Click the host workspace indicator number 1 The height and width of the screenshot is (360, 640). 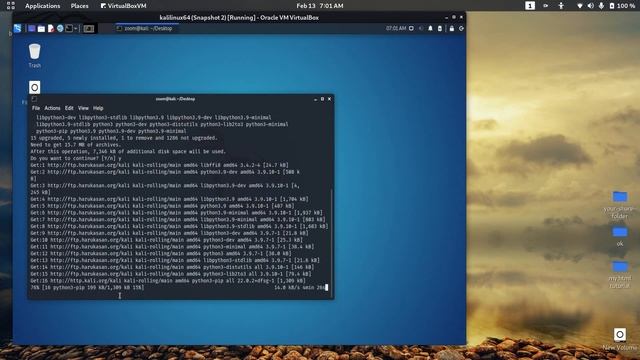tap(530, 6)
